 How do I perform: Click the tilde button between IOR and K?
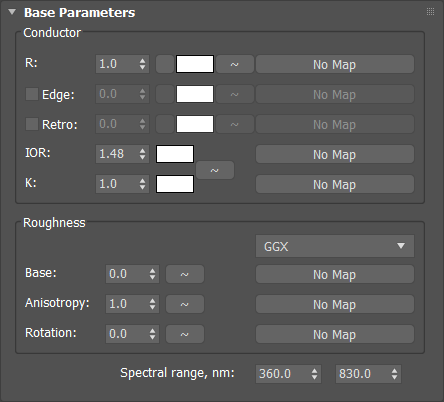click(215, 170)
